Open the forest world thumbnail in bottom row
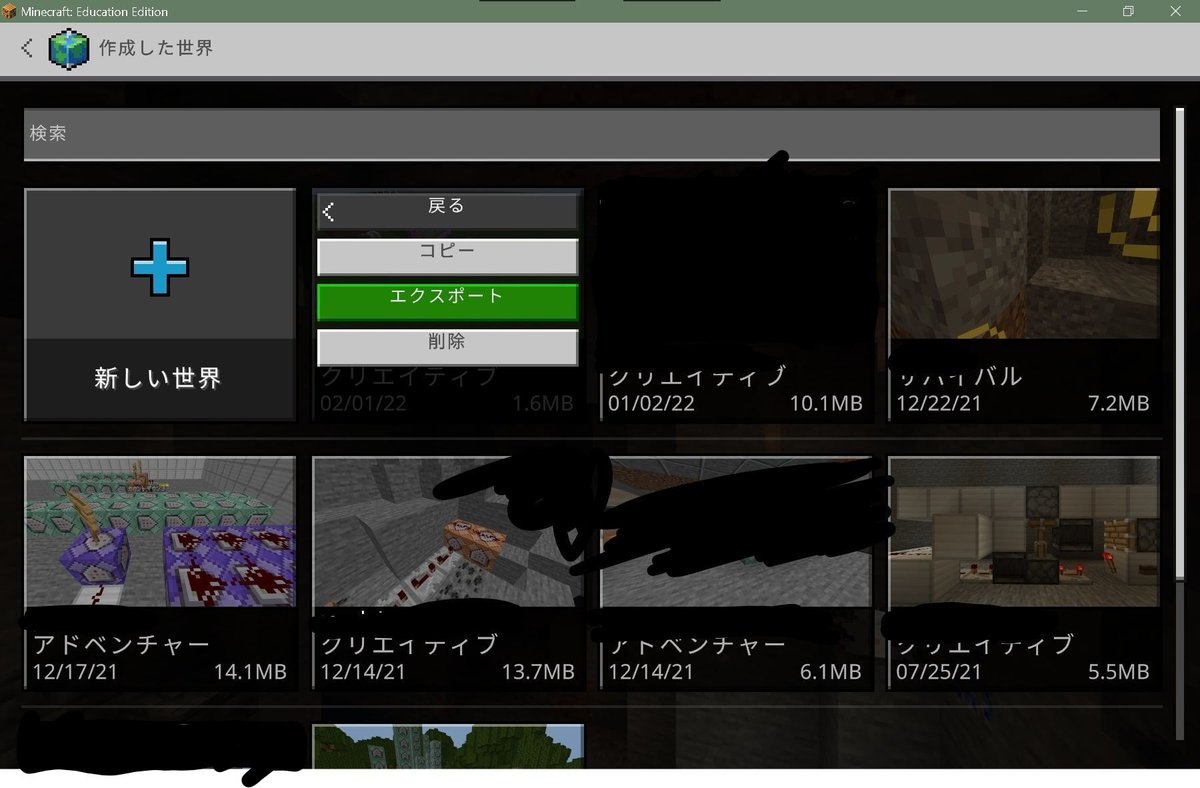Image resolution: width=1200 pixels, height=788 pixels. [x=447, y=747]
